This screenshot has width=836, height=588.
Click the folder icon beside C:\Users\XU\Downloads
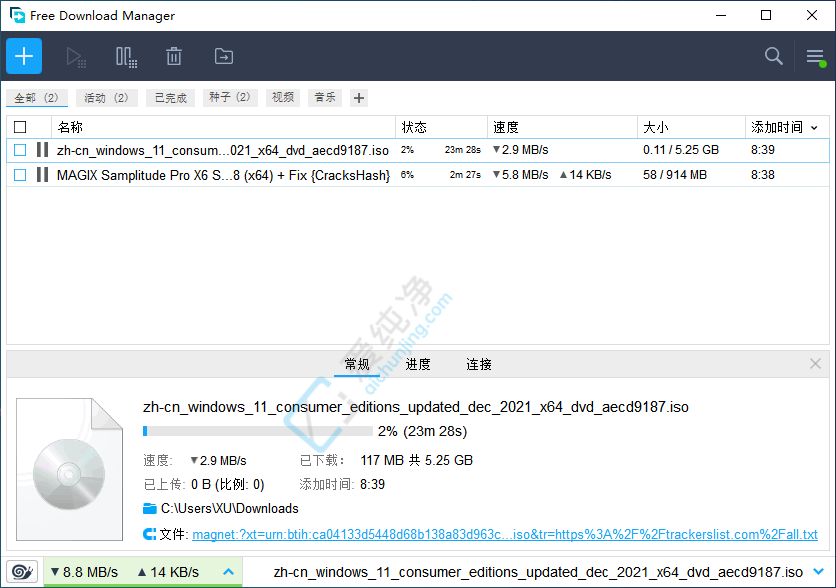click(x=150, y=508)
